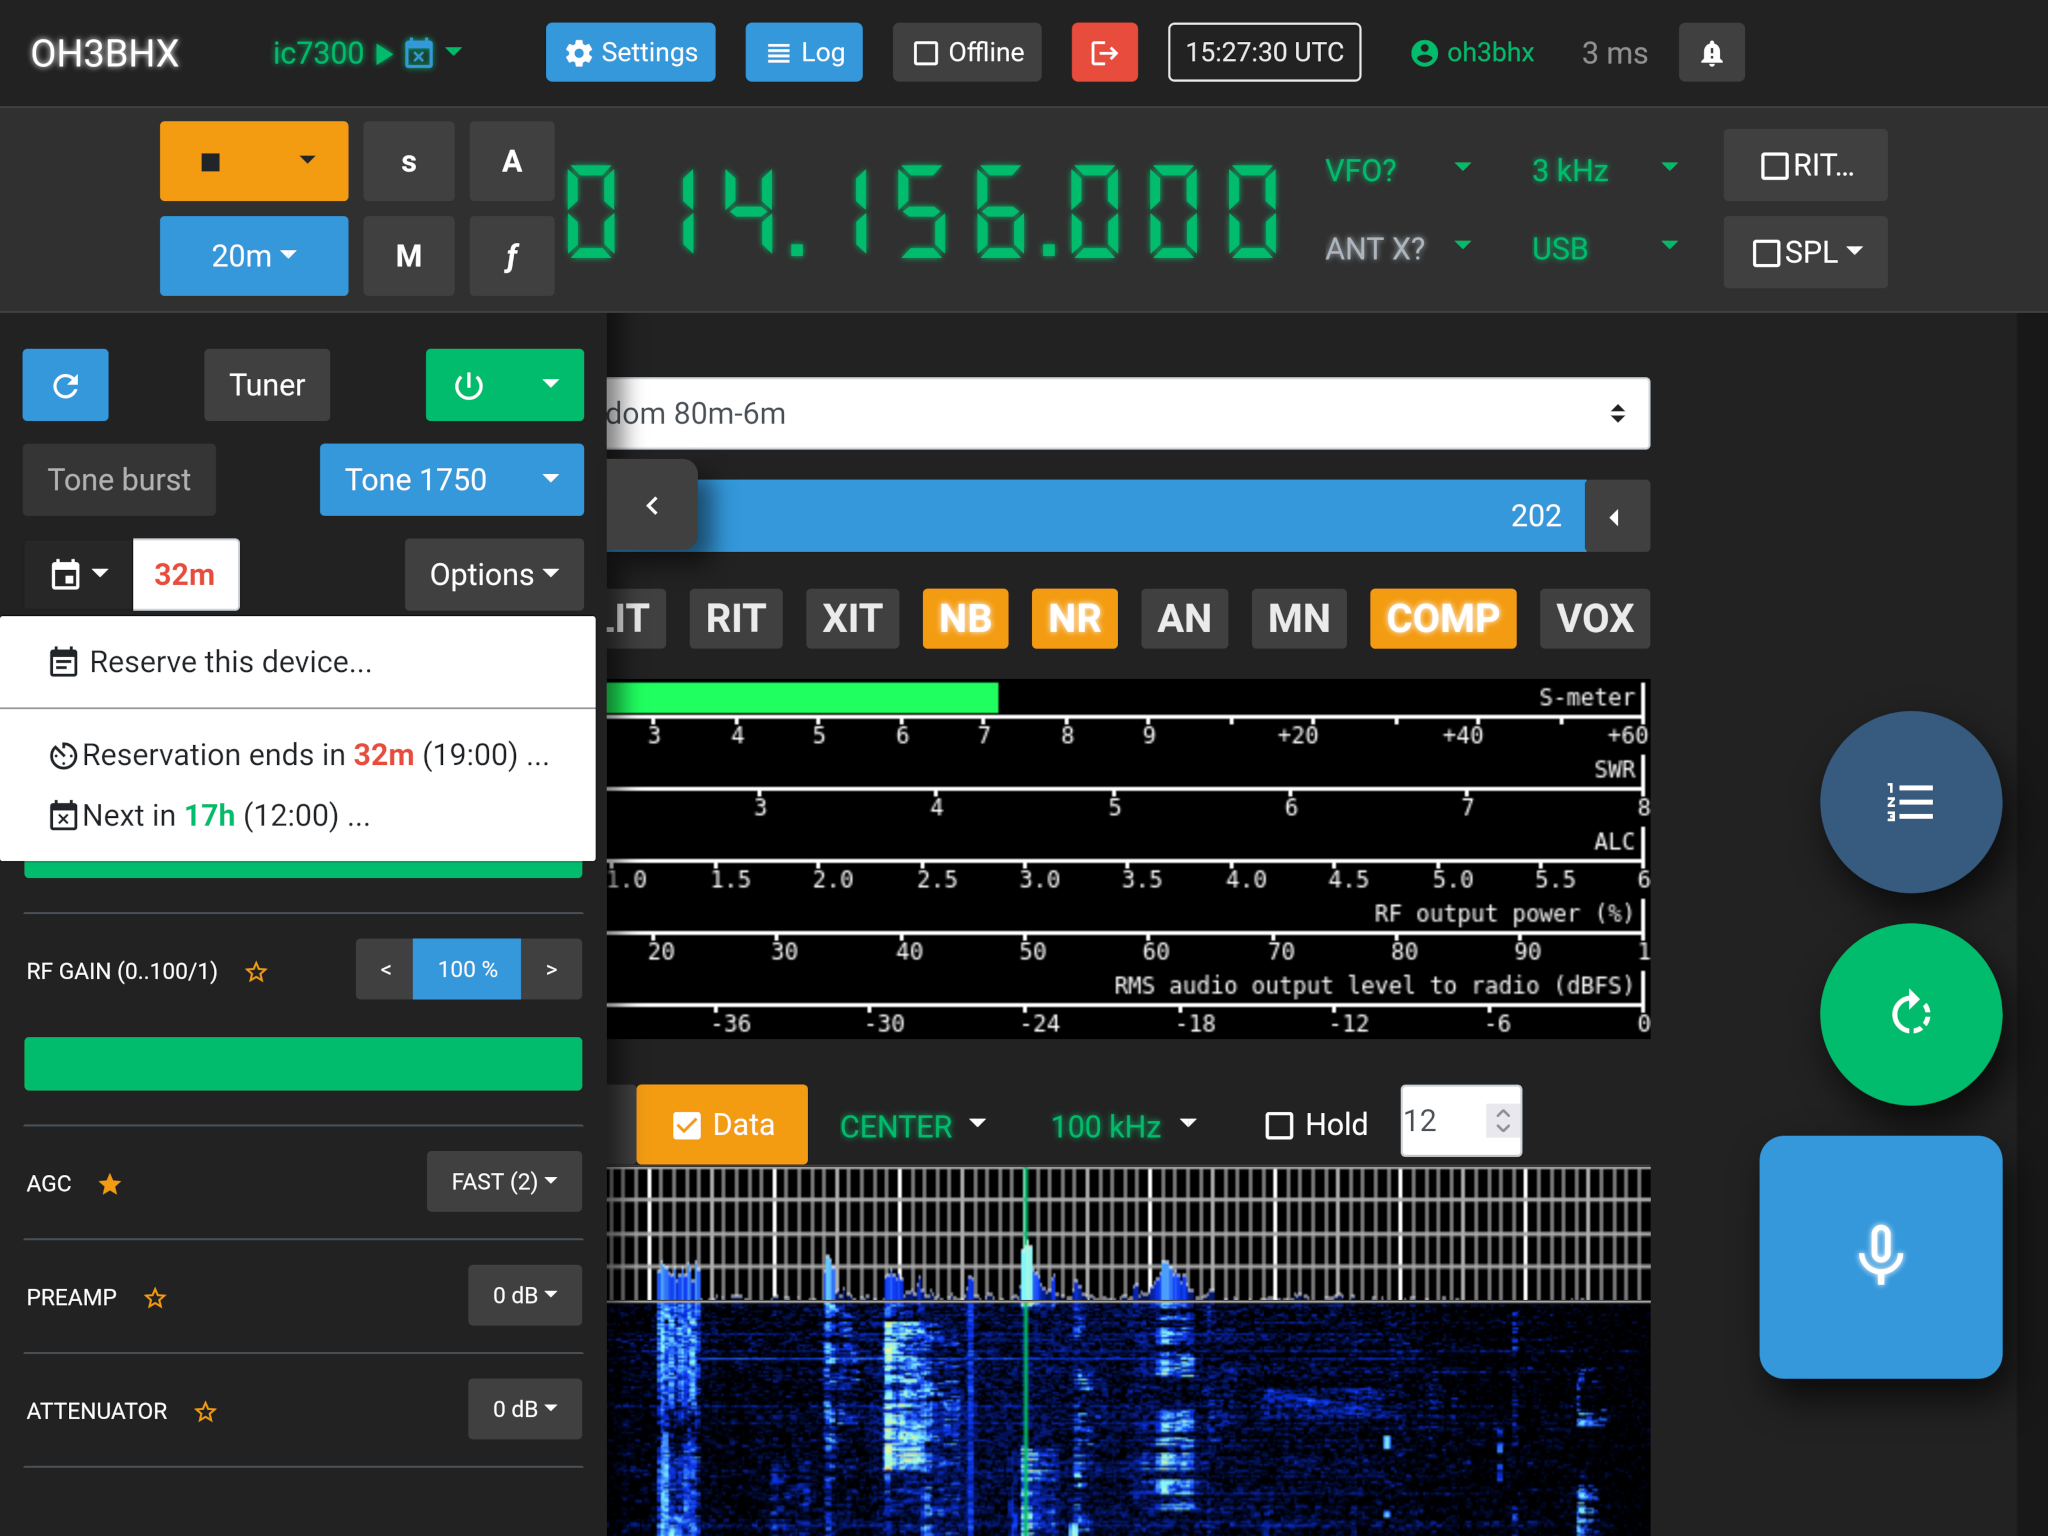Expand the AGC FAST (2) dropdown
This screenshot has height=1536, width=2048.
point(504,1182)
